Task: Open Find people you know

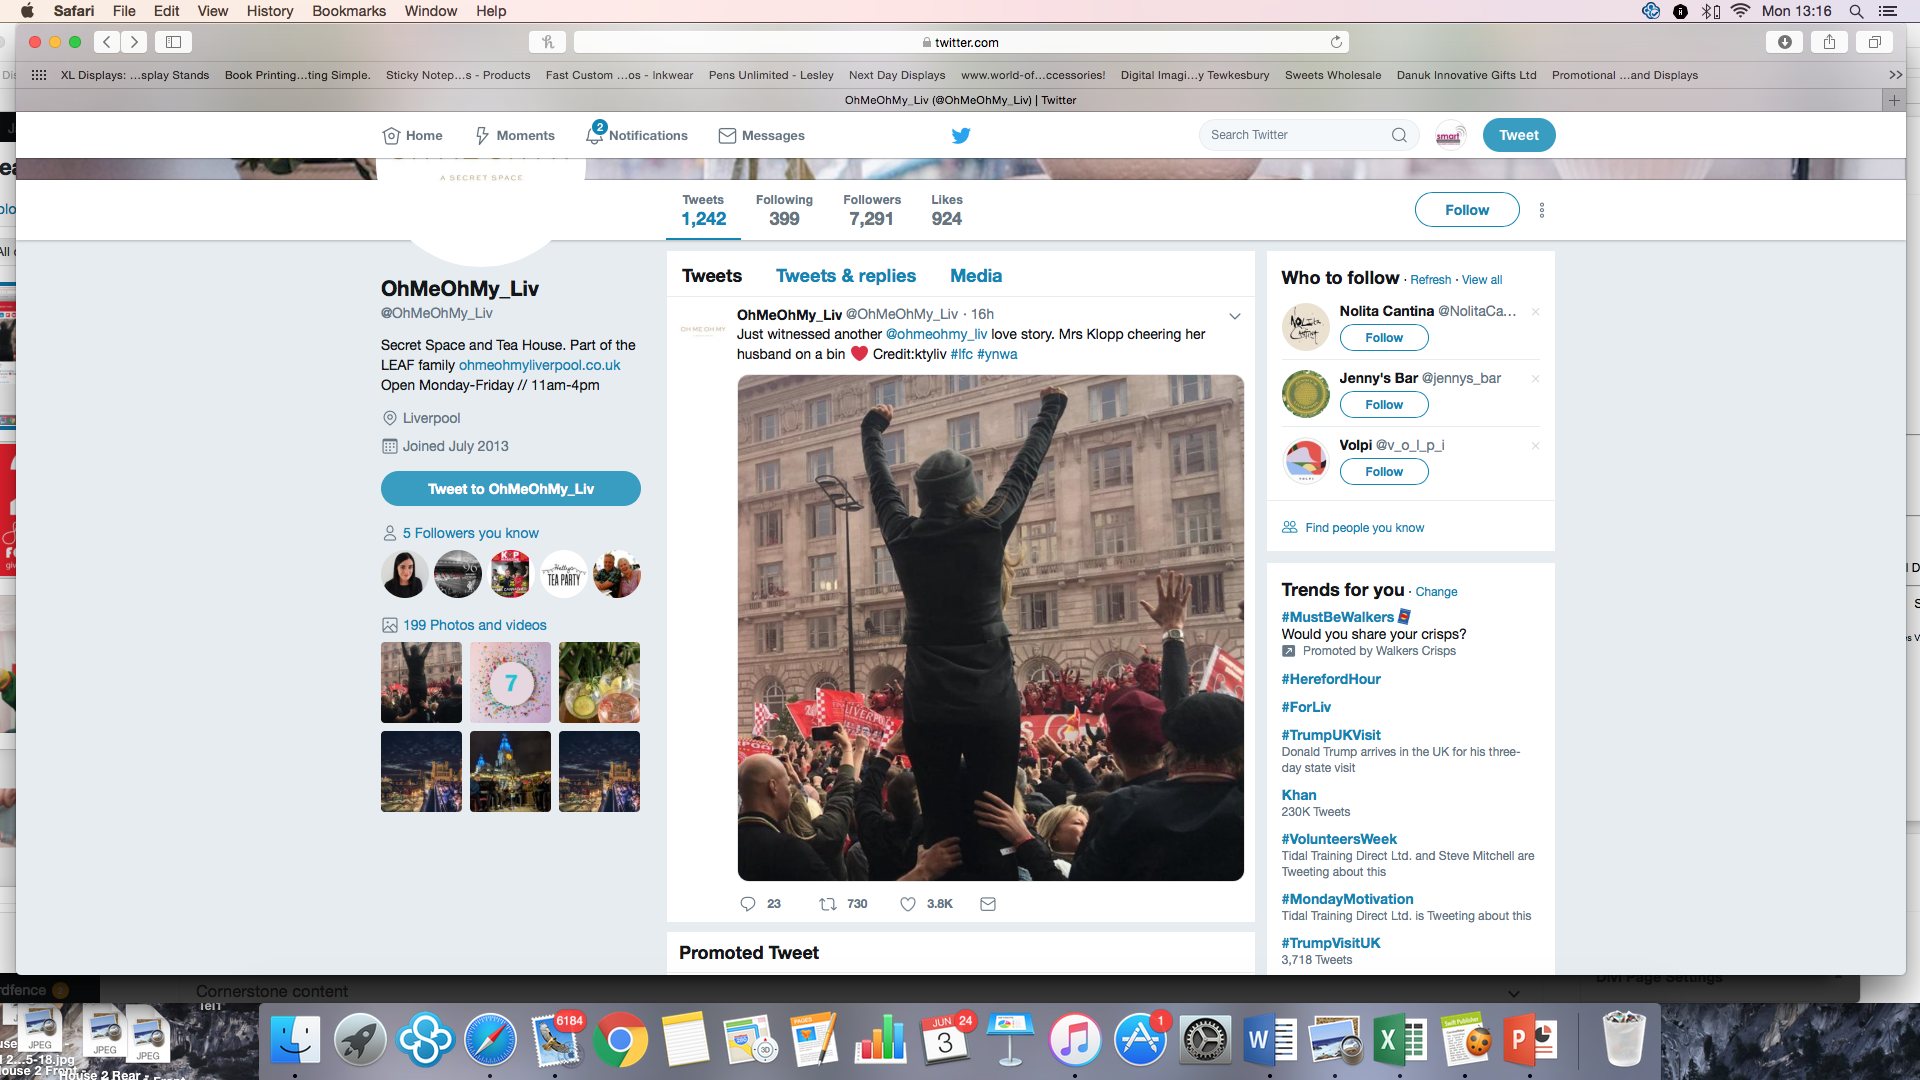Action: (1365, 528)
